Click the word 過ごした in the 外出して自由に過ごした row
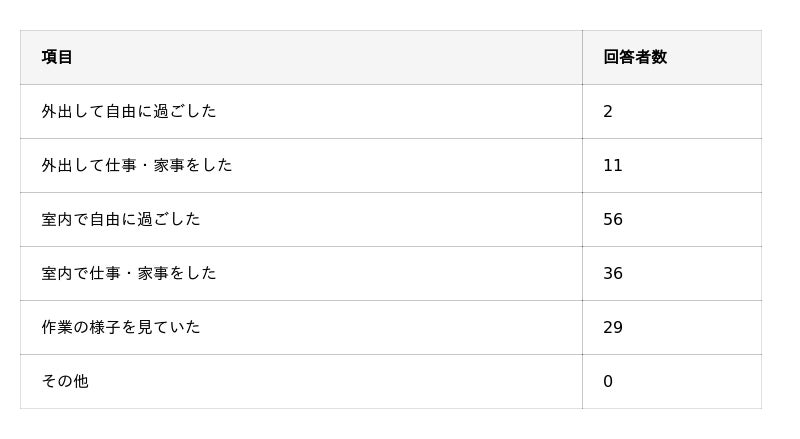 184,111
